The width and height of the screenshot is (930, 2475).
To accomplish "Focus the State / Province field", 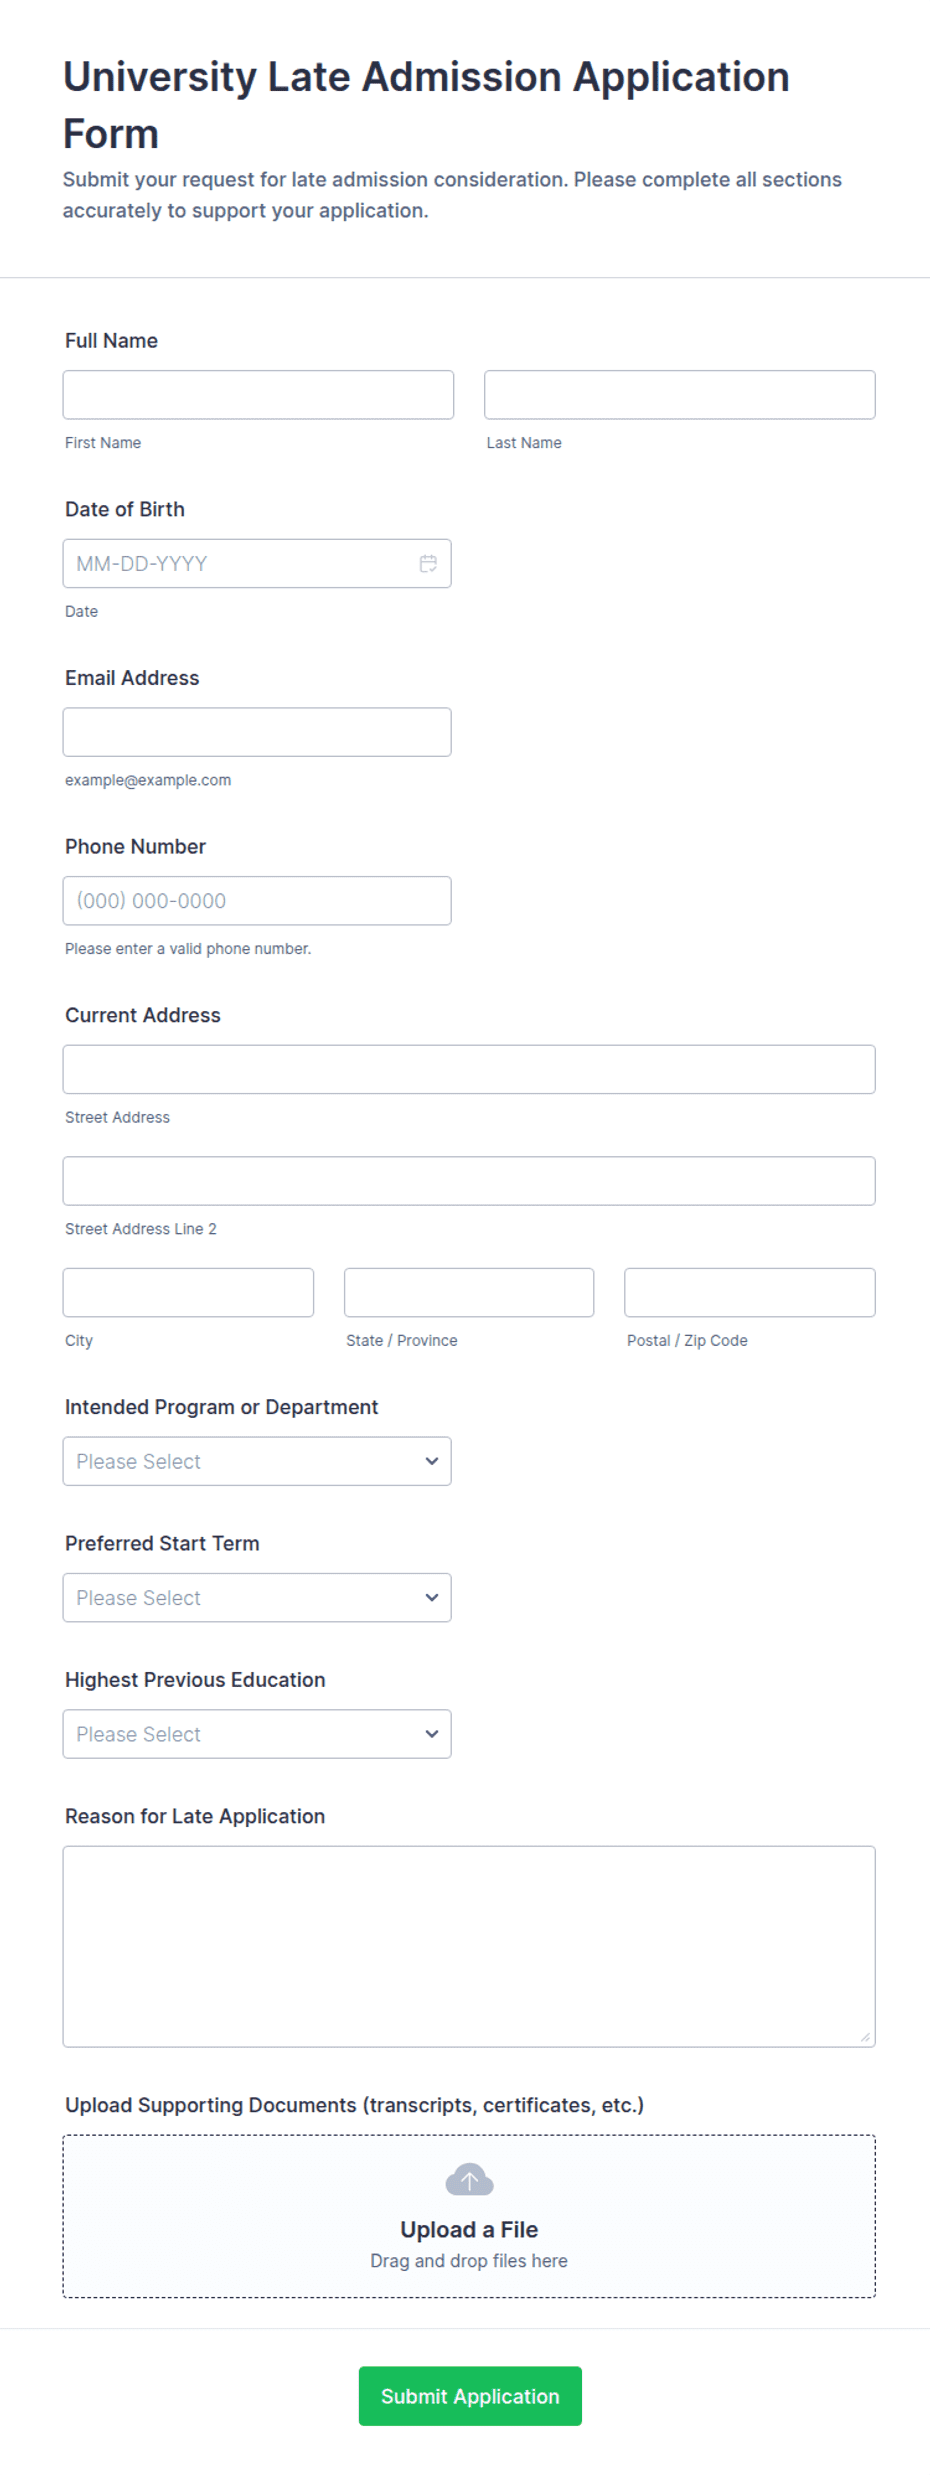I will (469, 1293).
